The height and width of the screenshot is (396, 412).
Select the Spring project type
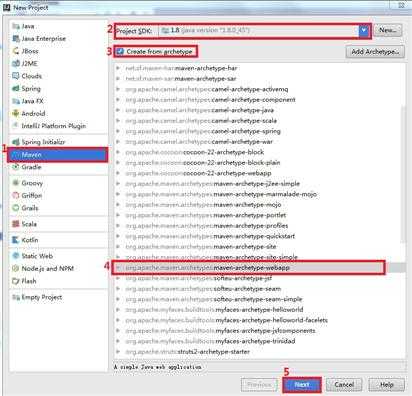tap(58, 88)
